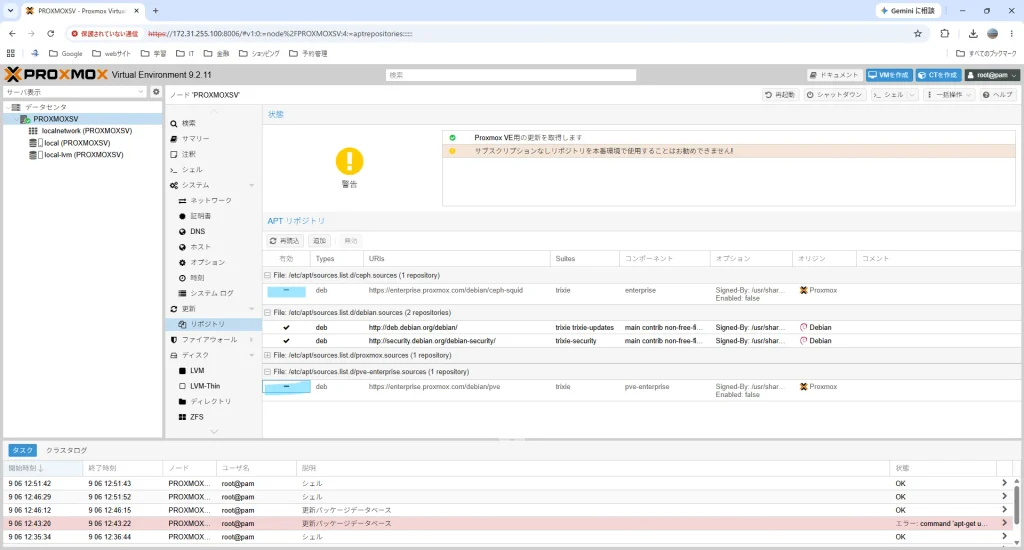This screenshot has height=550, width=1024.
Task: Expand the proxmox.sources file group
Action: 268,355
